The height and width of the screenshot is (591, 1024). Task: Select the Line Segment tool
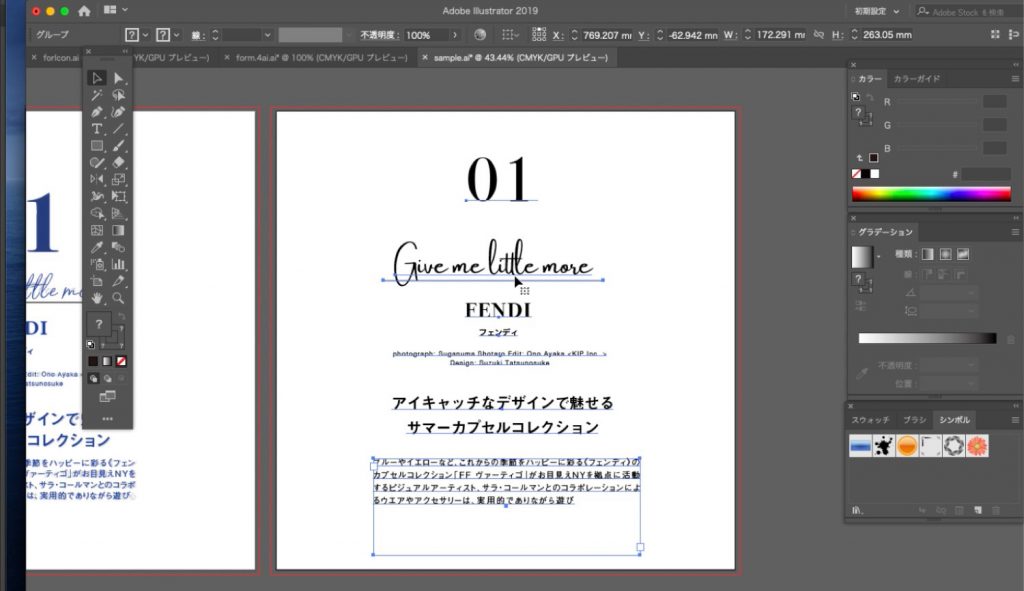(118, 129)
